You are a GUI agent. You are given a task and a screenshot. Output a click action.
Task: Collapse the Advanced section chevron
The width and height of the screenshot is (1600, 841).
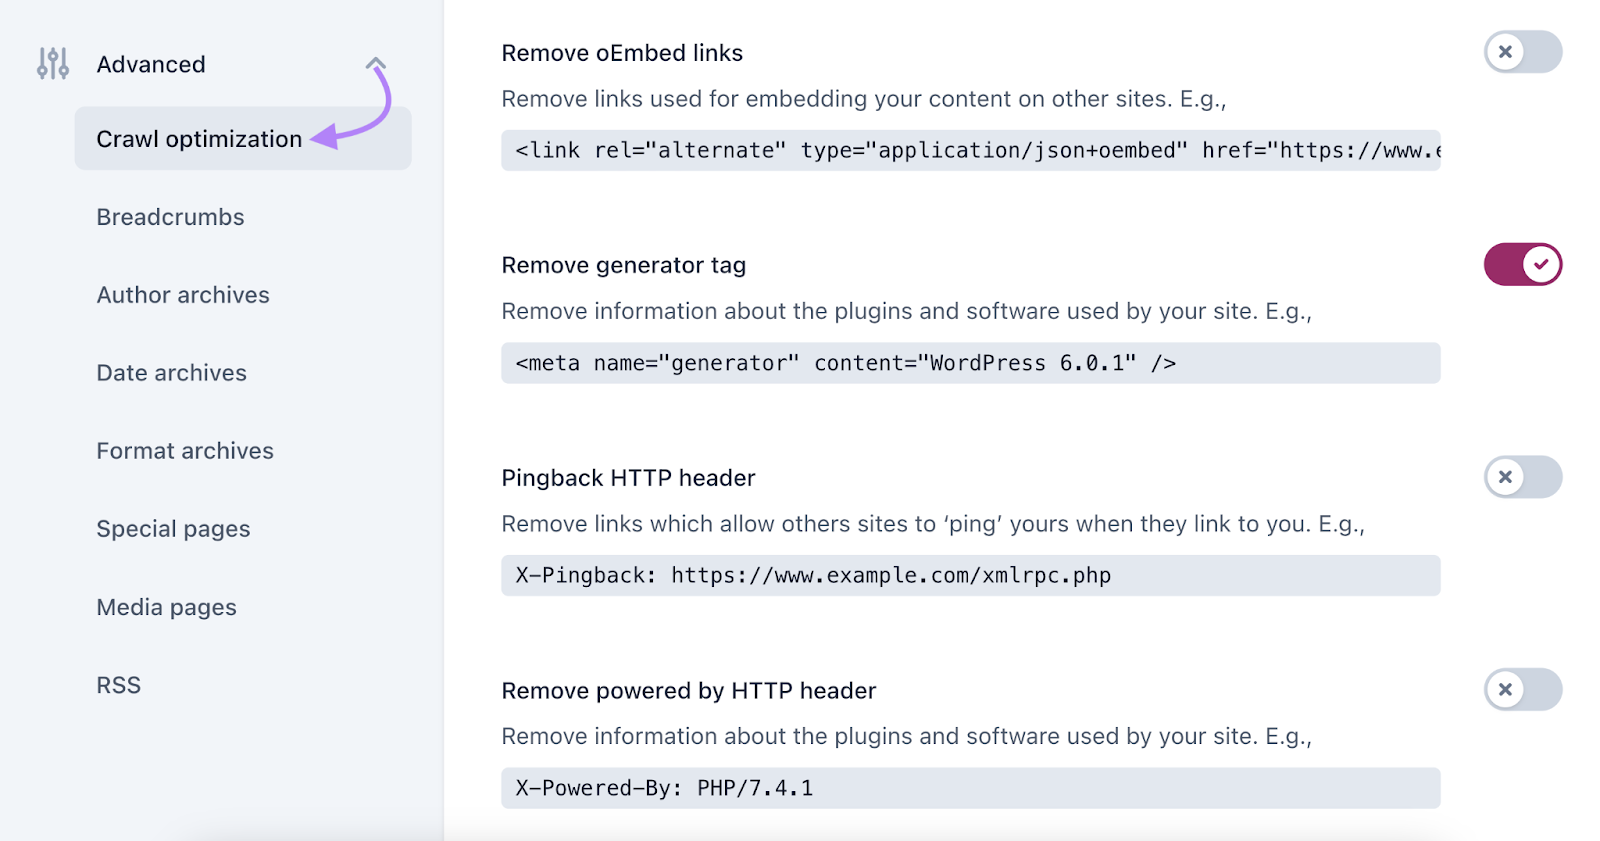click(375, 64)
